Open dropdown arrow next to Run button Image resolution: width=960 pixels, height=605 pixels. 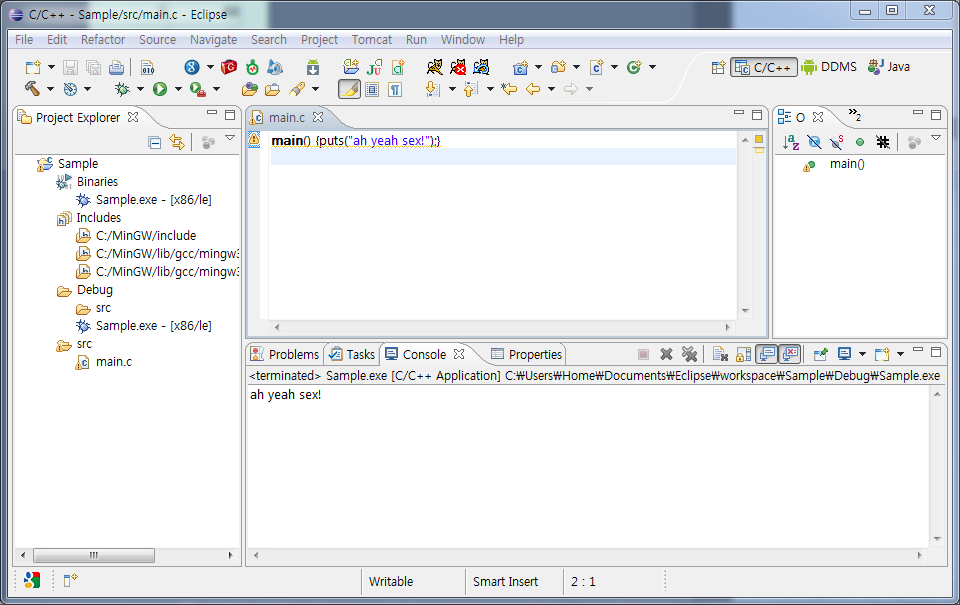pos(178,89)
